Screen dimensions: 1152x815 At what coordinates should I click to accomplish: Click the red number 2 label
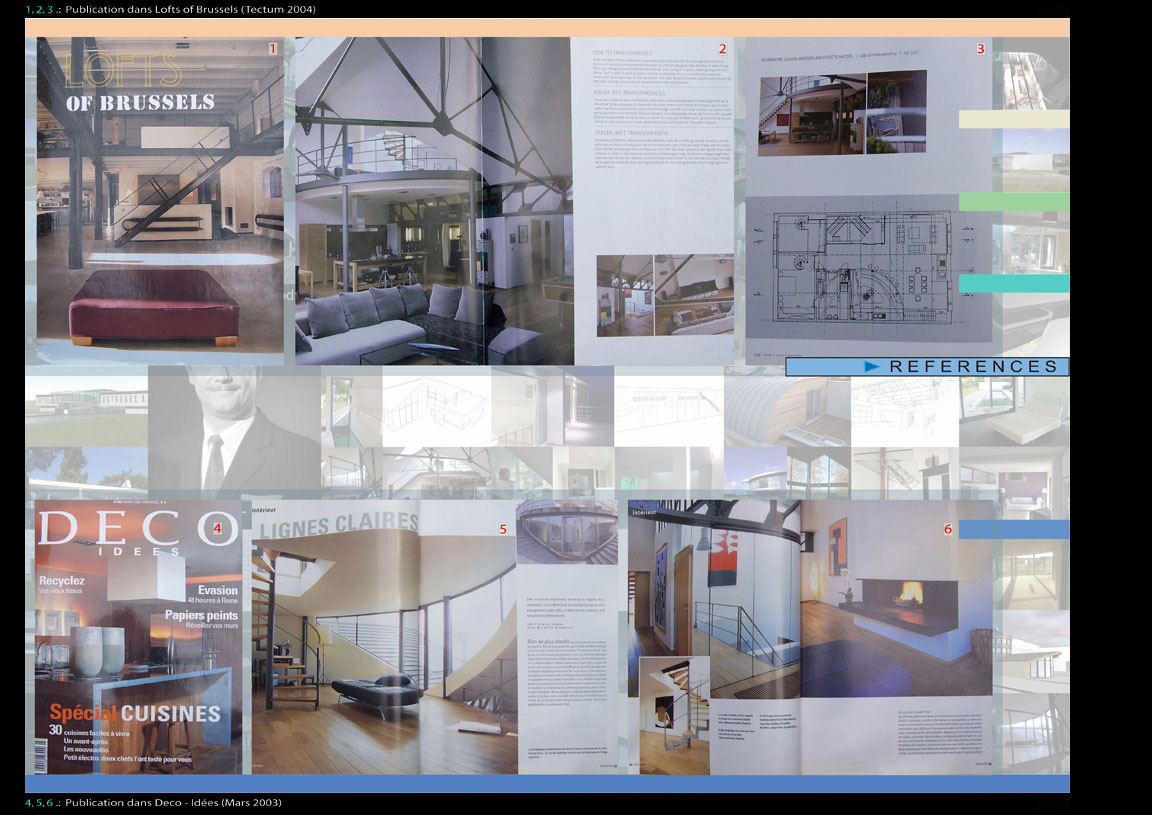(722, 49)
